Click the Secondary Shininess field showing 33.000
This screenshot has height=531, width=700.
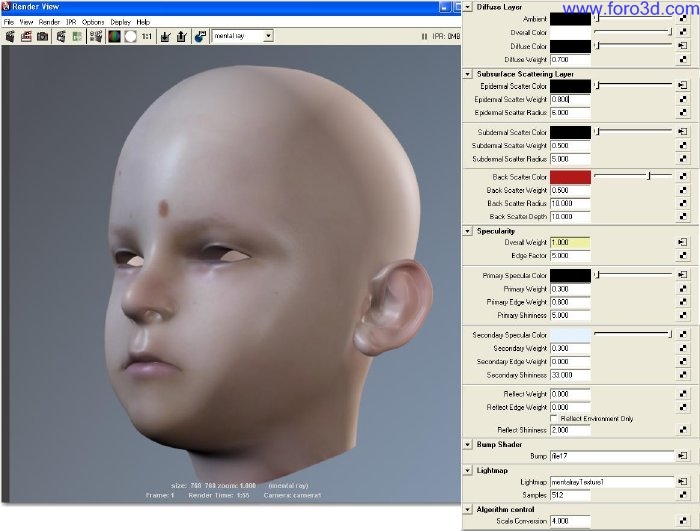[570, 375]
